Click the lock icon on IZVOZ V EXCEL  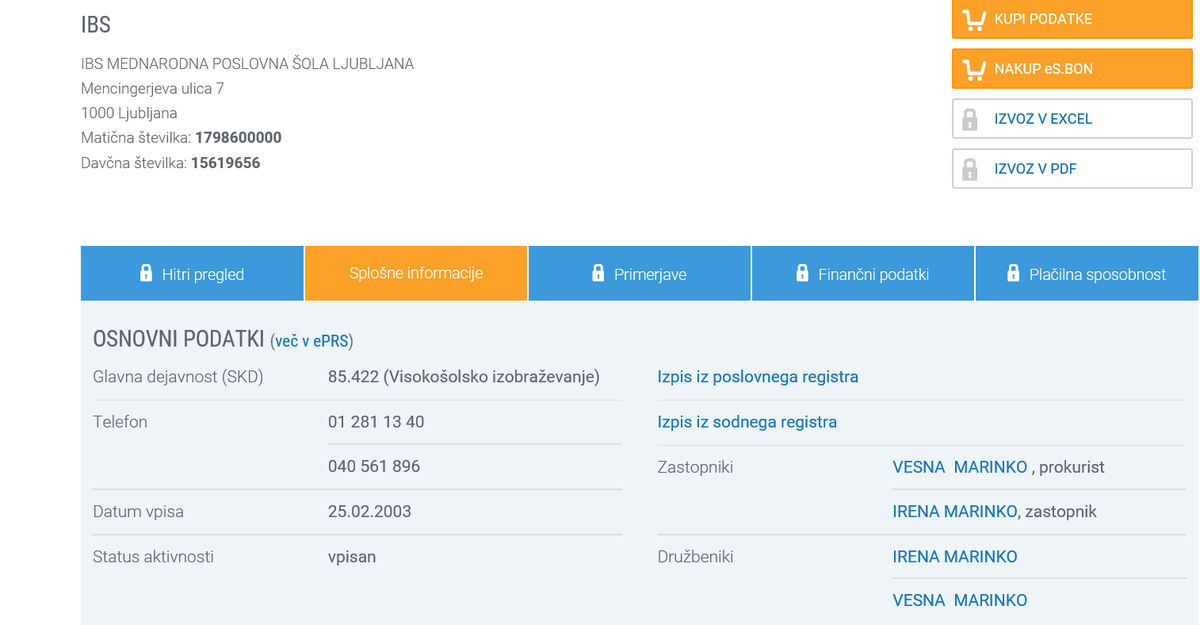[969, 119]
